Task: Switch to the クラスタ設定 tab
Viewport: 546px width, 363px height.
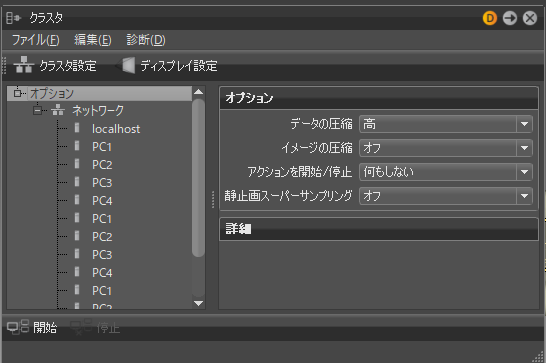Action: 55,65
